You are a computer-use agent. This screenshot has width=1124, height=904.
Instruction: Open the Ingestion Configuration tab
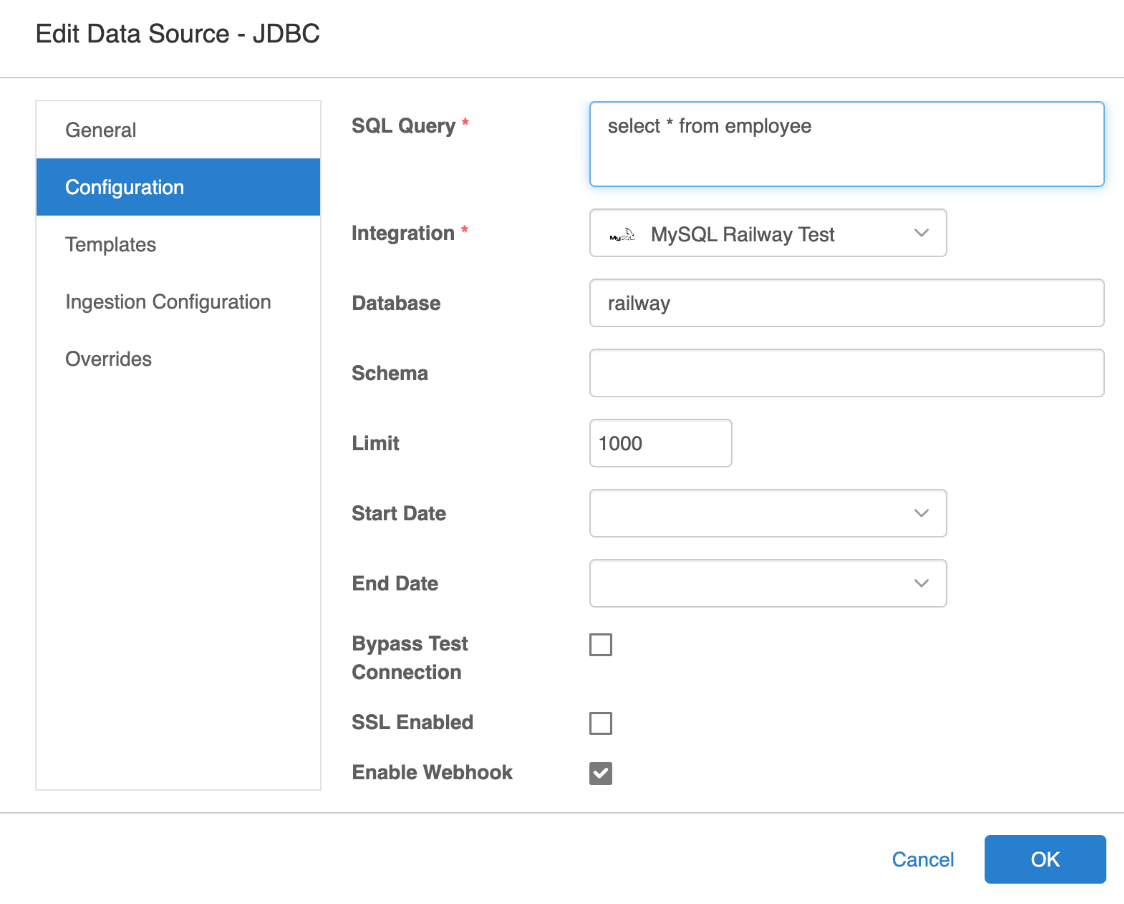[178, 302]
